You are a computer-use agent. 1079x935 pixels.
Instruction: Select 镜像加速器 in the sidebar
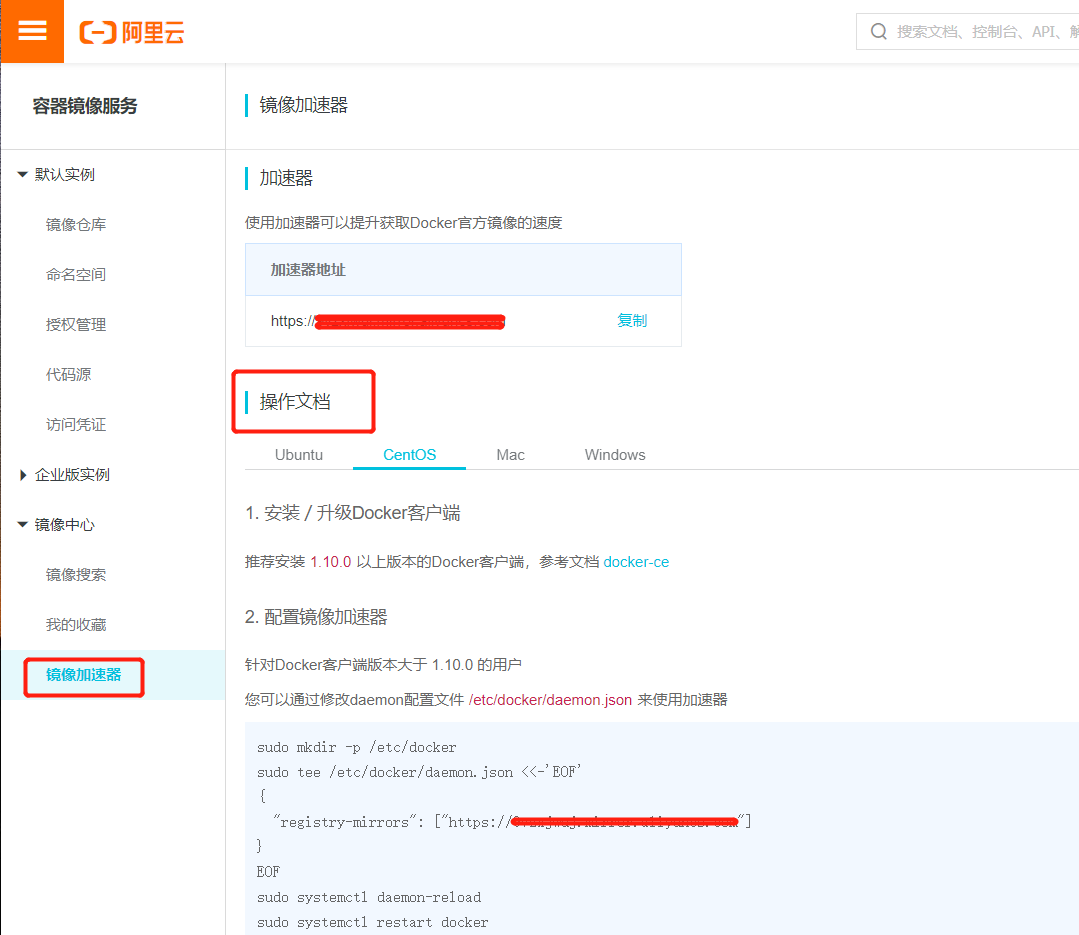[83, 675]
